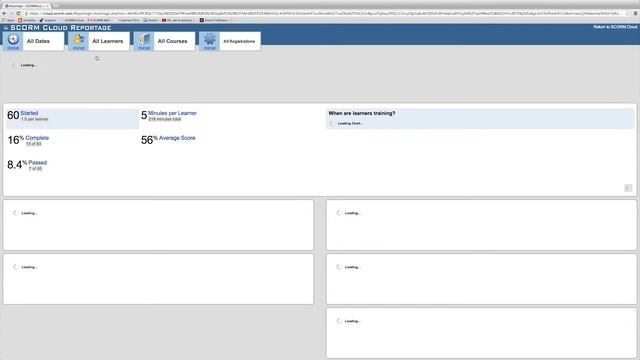Screen dimensions: 640x360
Task: Click the 'When are learners training?' heading
Action: [362, 113]
